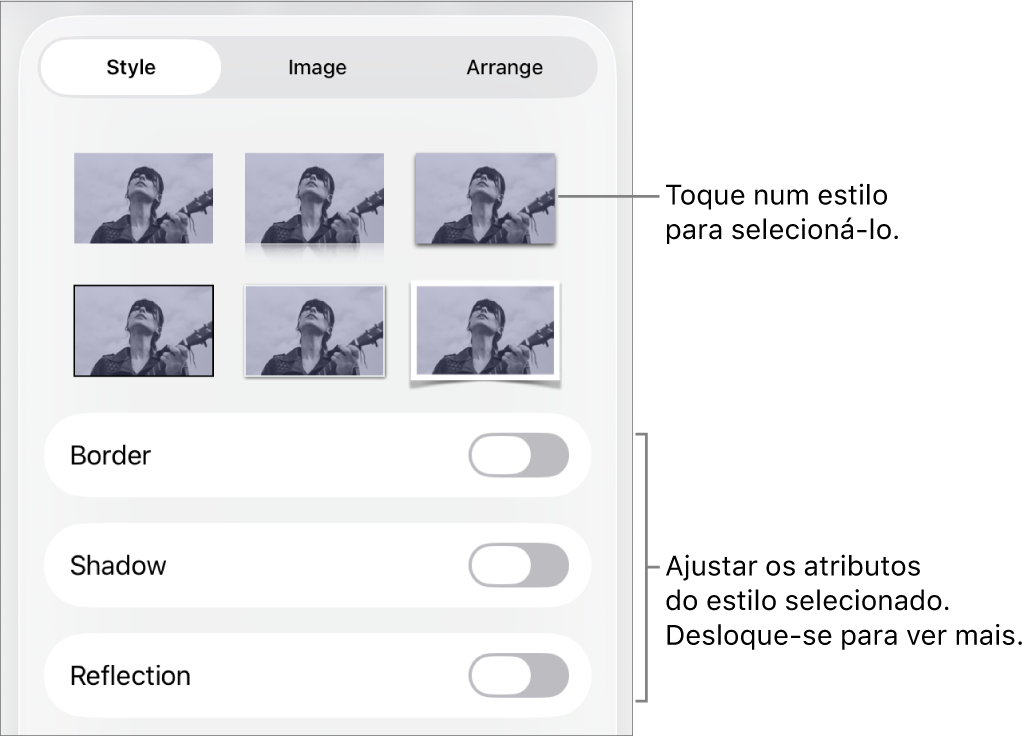Image resolution: width=1032 pixels, height=737 pixels.
Task: Tap the Border row label
Action: [x=110, y=455]
